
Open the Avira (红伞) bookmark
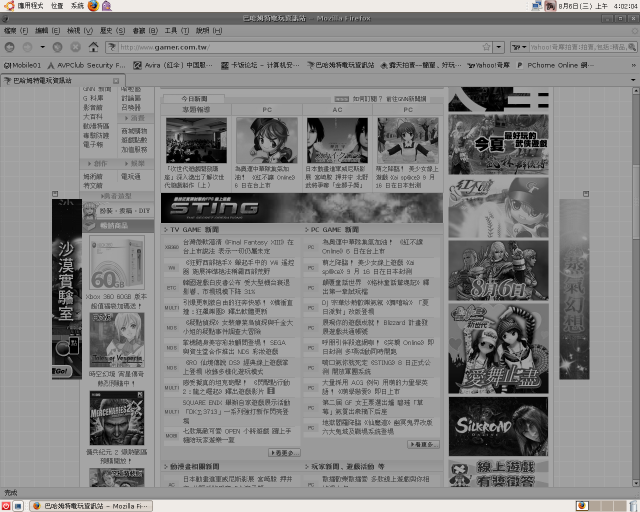pos(173,65)
